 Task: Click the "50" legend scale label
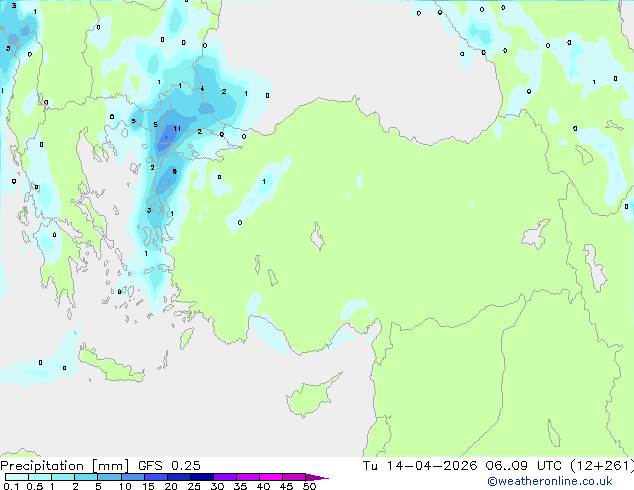pos(310,486)
